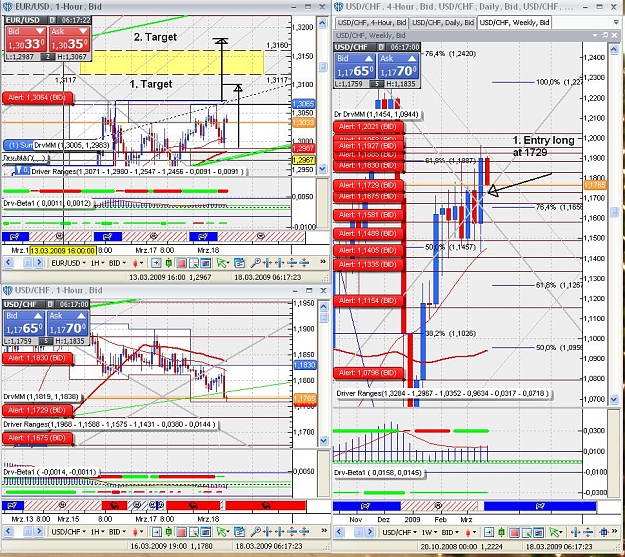
Task: Click scroll-back arrow in EUR/USD chart toolbar
Action: [8, 263]
